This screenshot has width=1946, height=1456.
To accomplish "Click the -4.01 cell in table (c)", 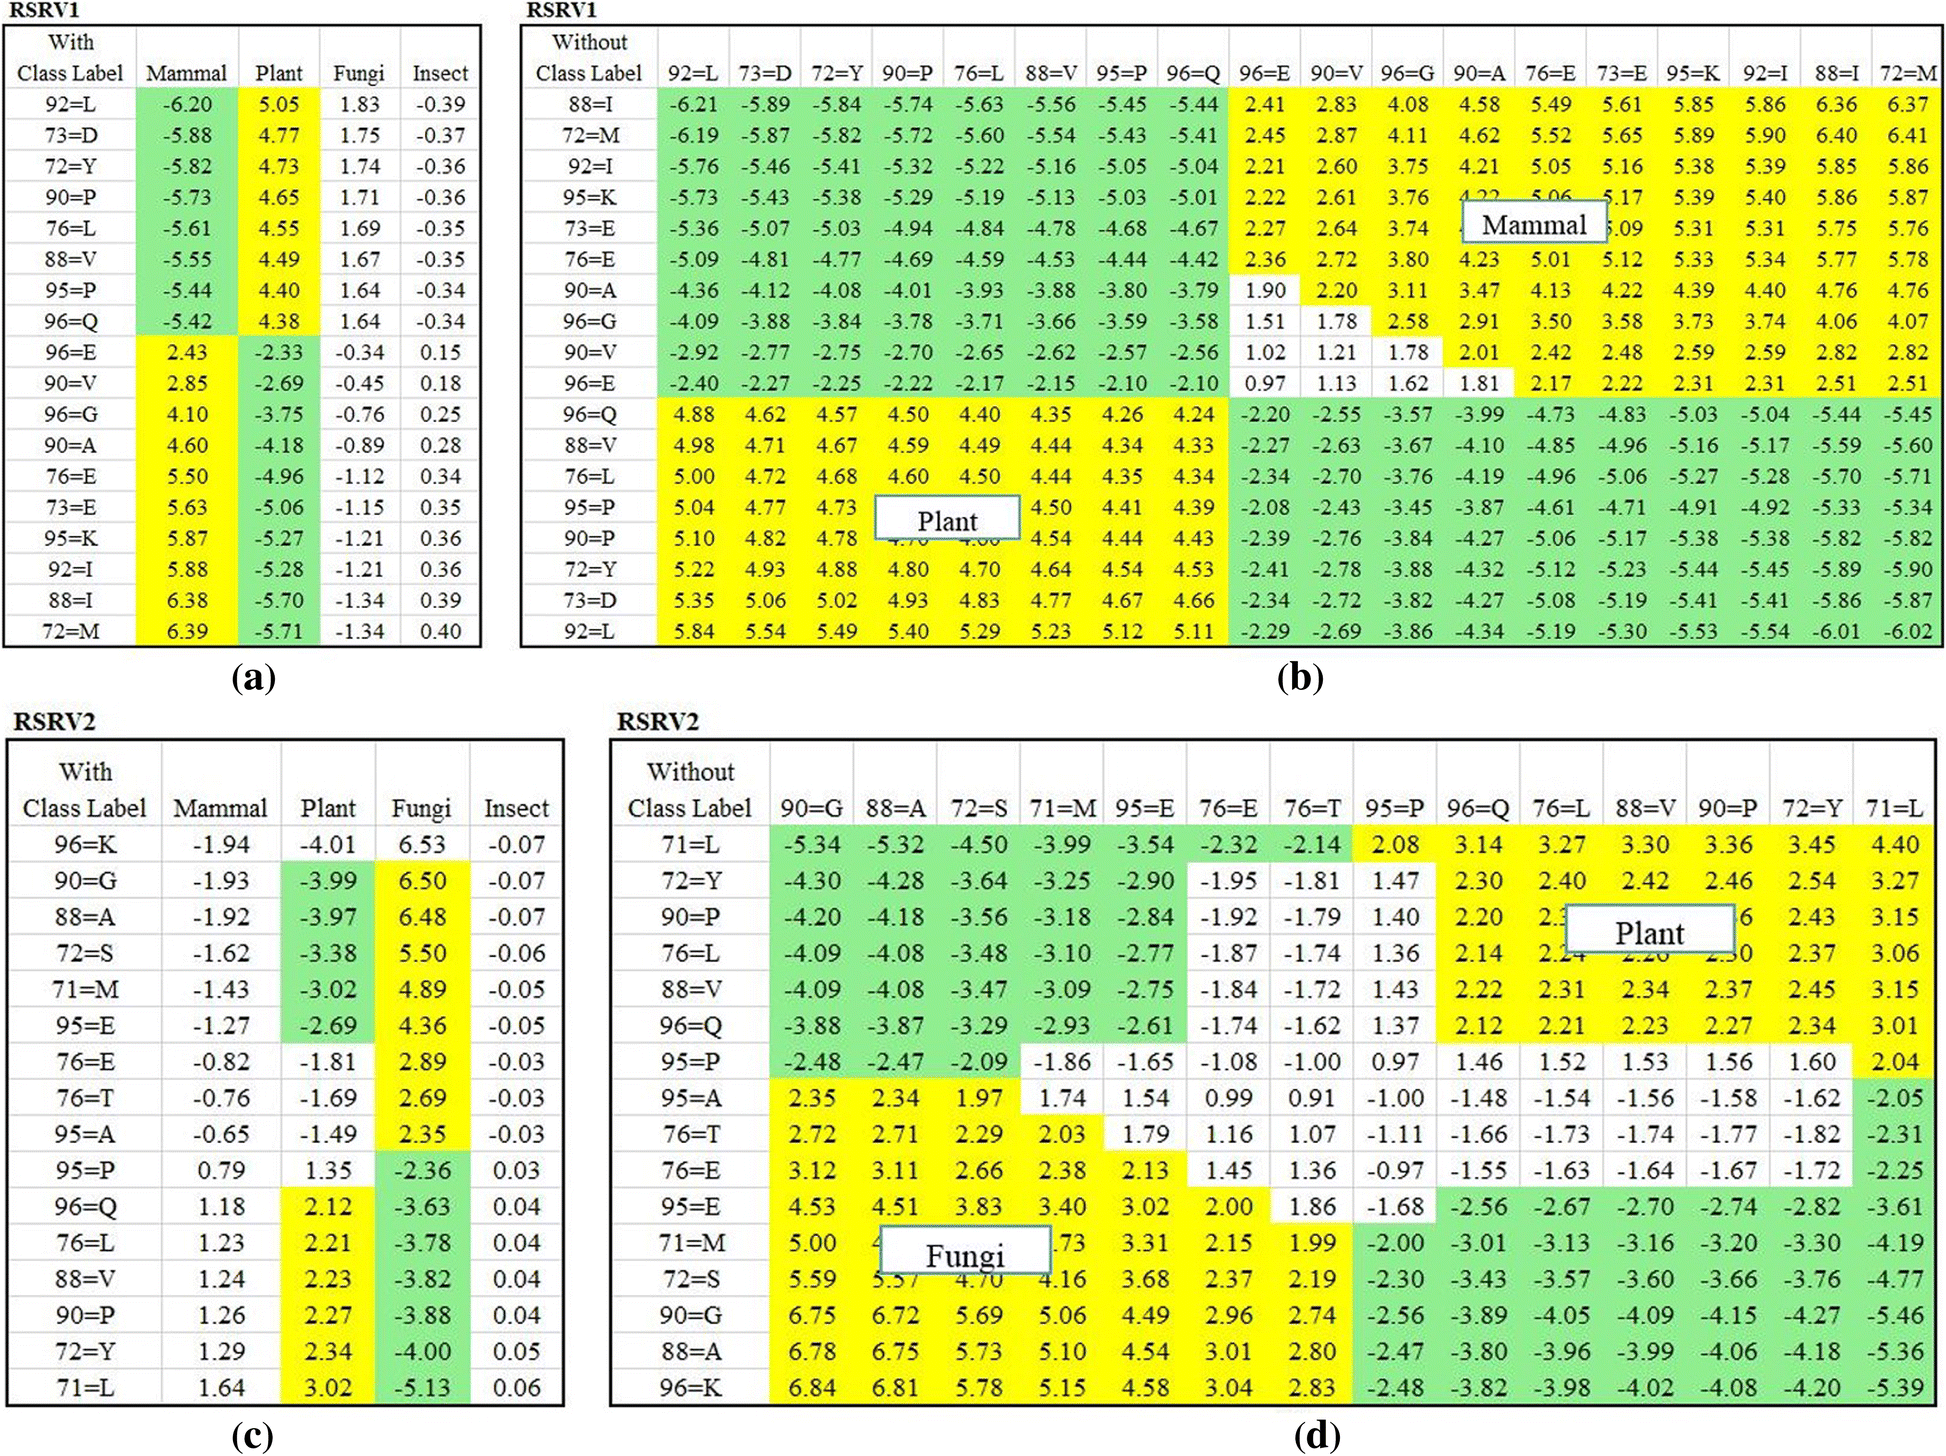I will 328,844.
